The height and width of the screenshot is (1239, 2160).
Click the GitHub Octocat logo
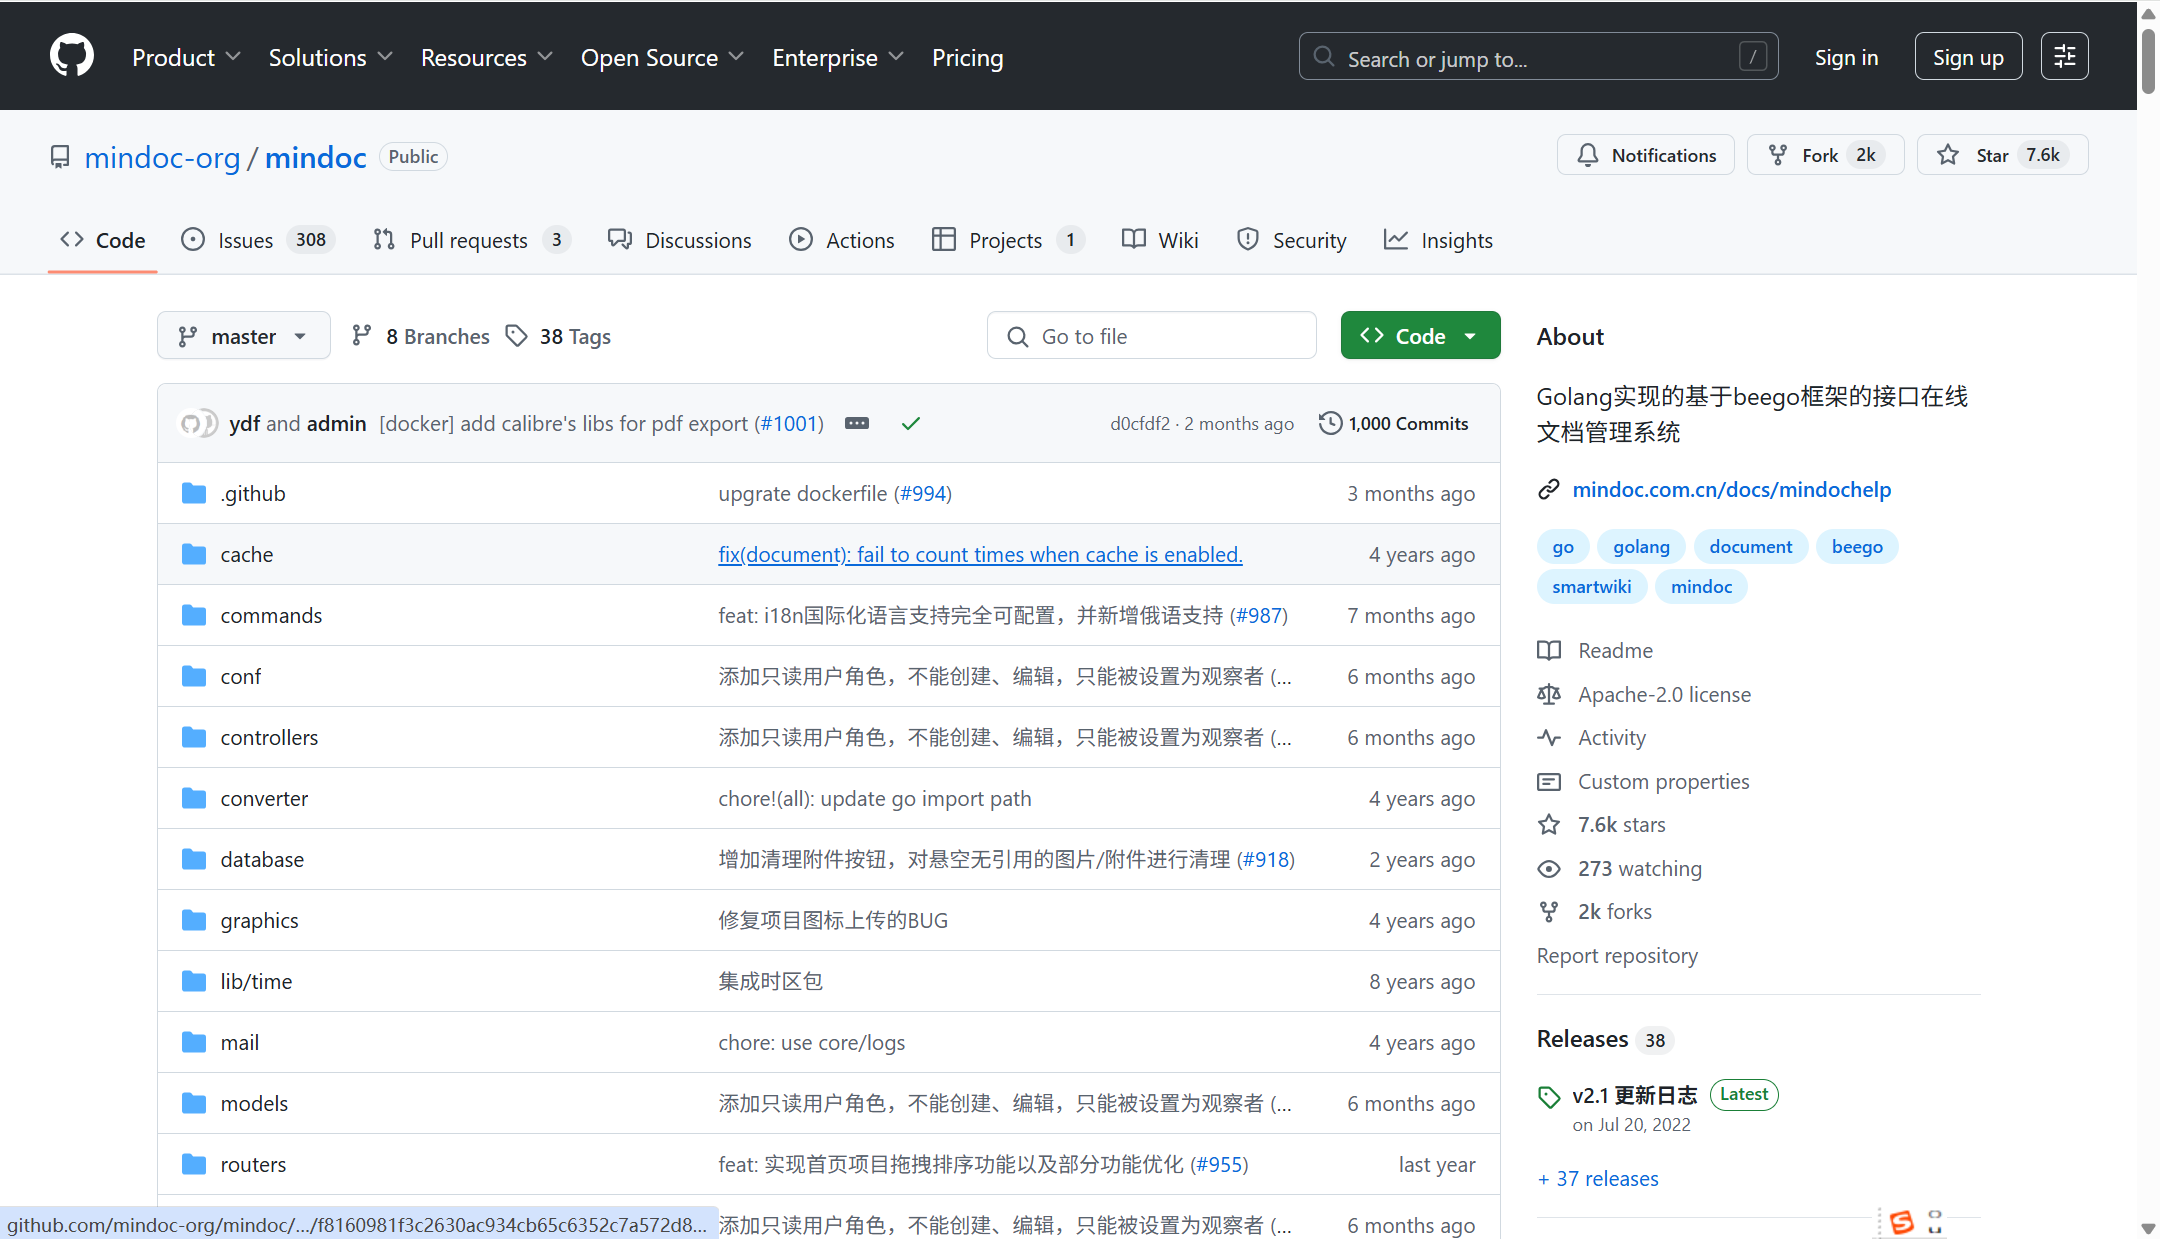pyautogui.click(x=72, y=56)
